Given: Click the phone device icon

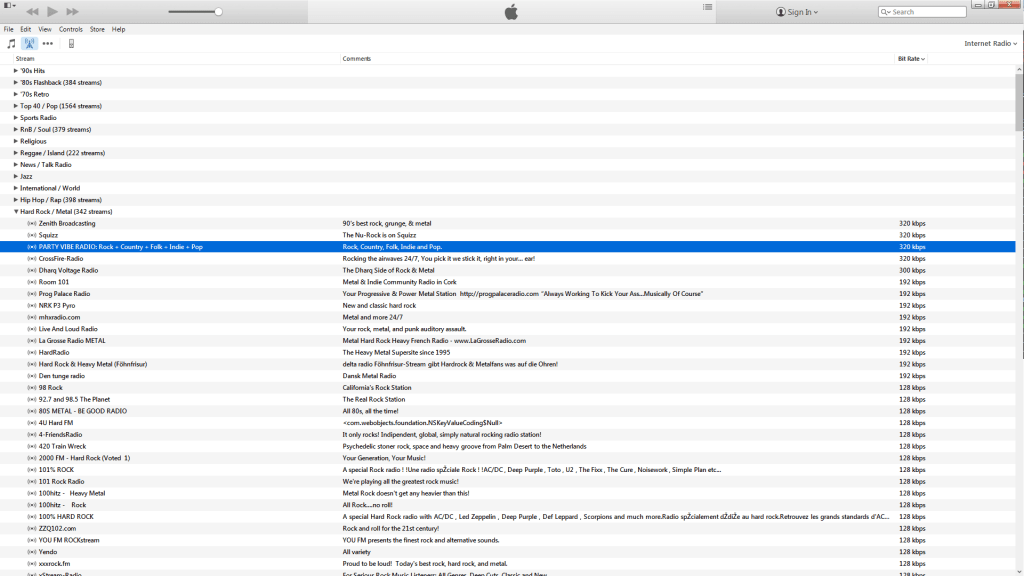Looking at the screenshot, I should point(71,44).
